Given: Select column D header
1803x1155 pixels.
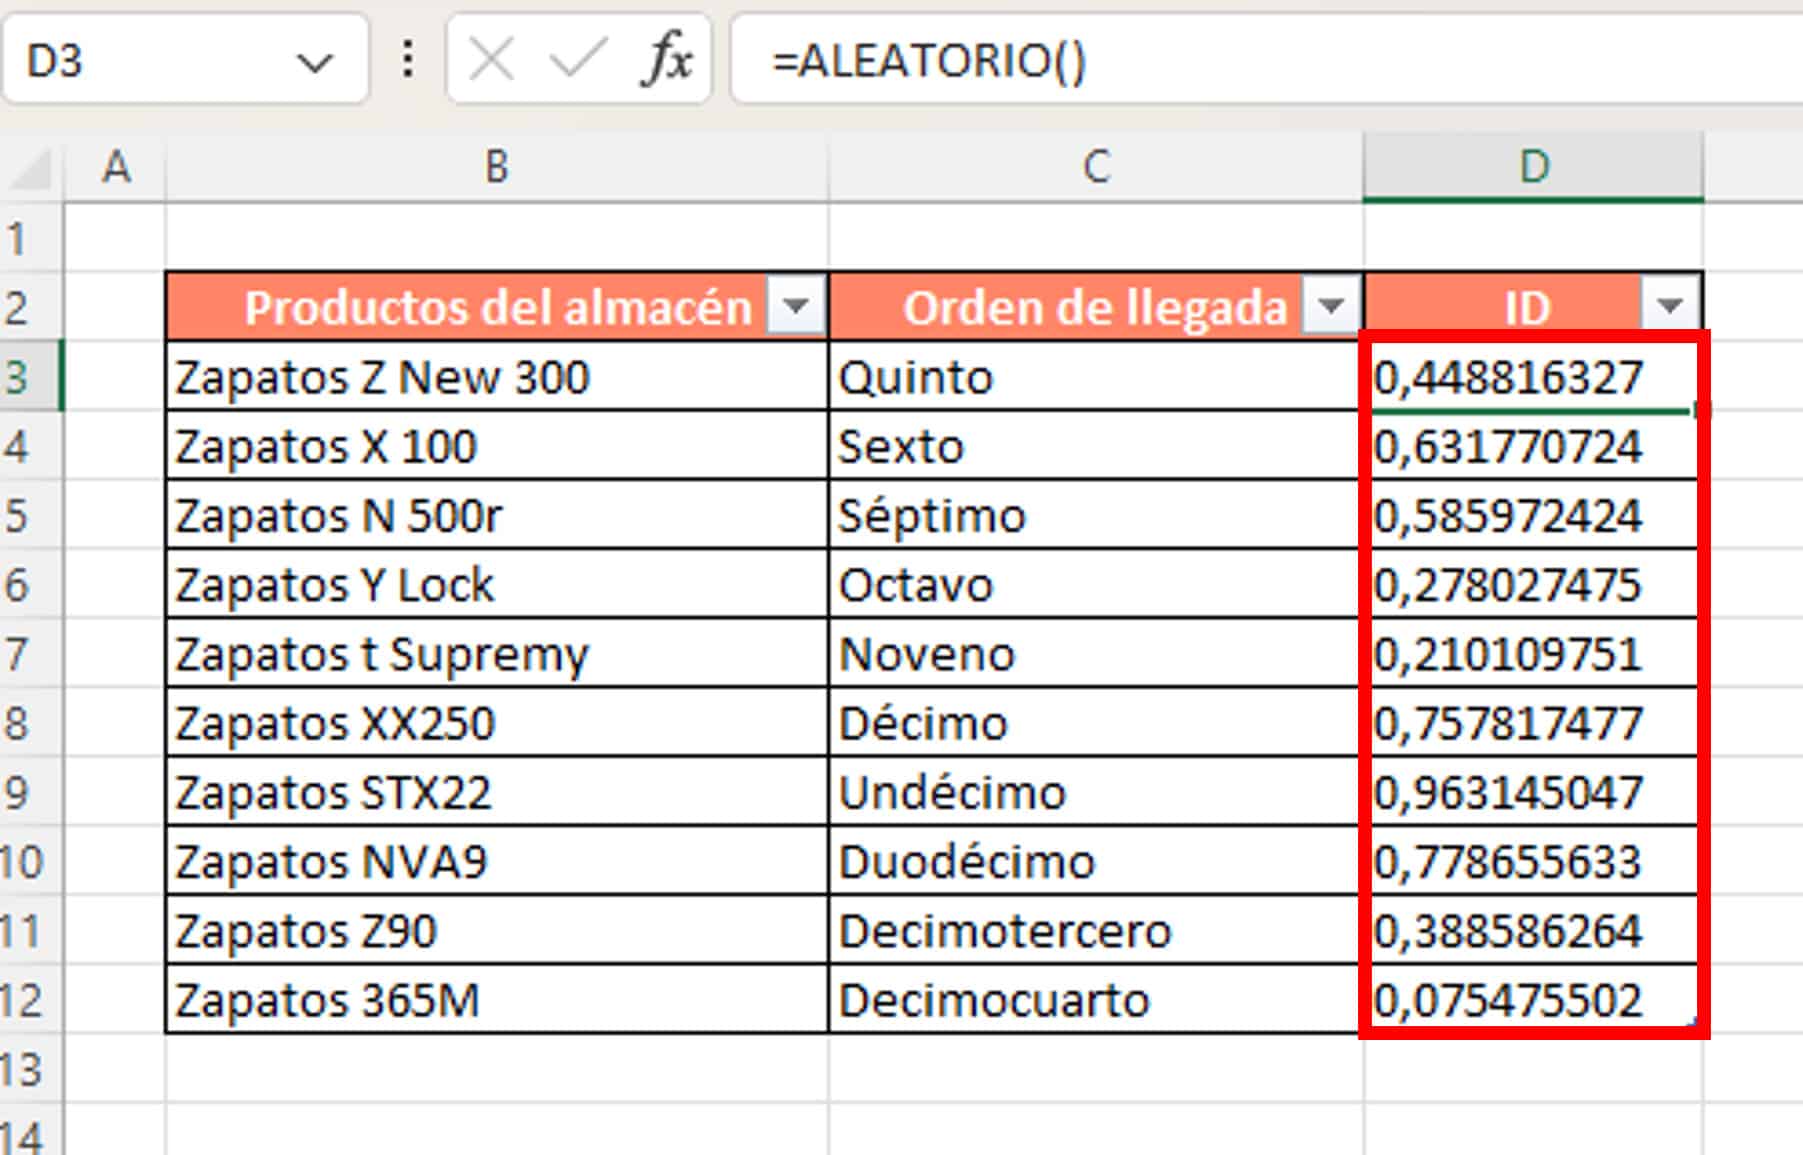Looking at the screenshot, I should point(1533,167).
